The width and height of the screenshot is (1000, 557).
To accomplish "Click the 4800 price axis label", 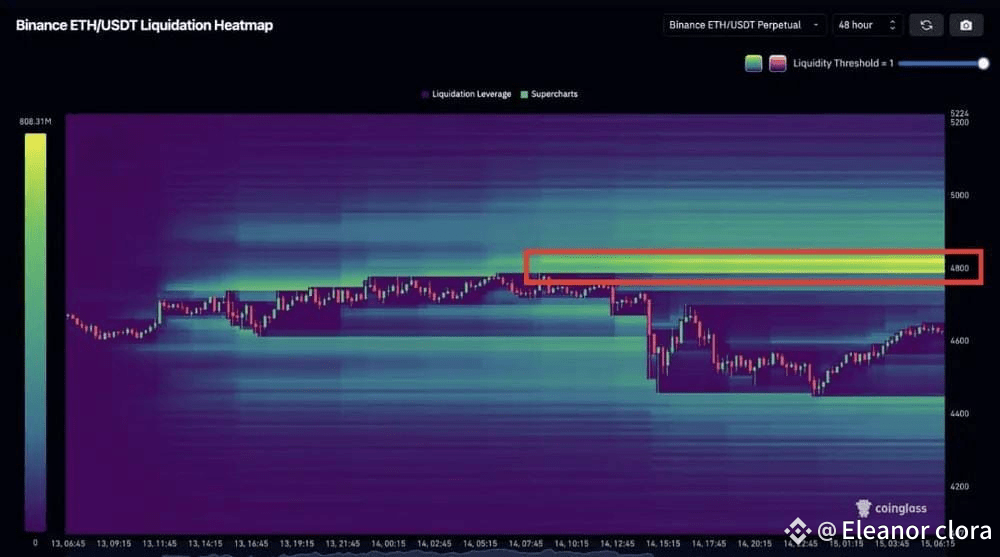I will pyautogui.click(x=959, y=268).
